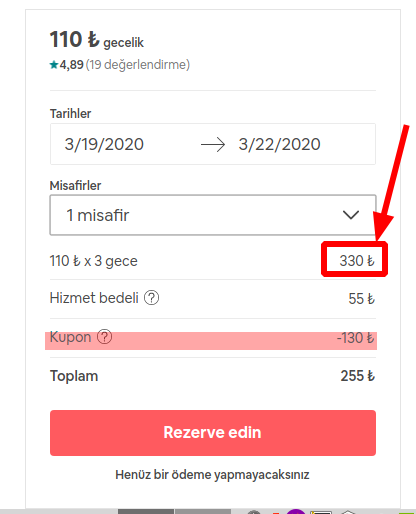Viewport: 416px width, 514px height.
Task: Expand guests with the chevron arrow
Action: (x=351, y=215)
